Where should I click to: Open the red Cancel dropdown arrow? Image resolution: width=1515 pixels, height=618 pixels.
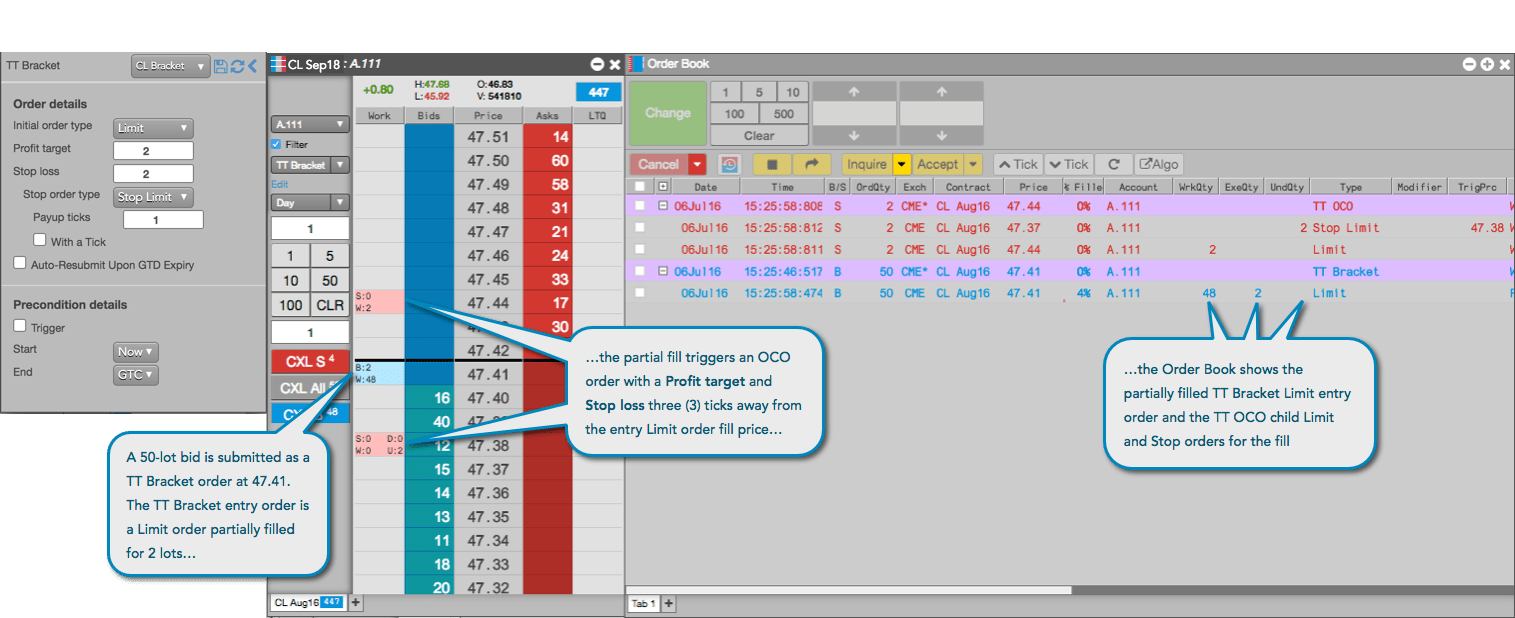pyautogui.click(x=697, y=164)
